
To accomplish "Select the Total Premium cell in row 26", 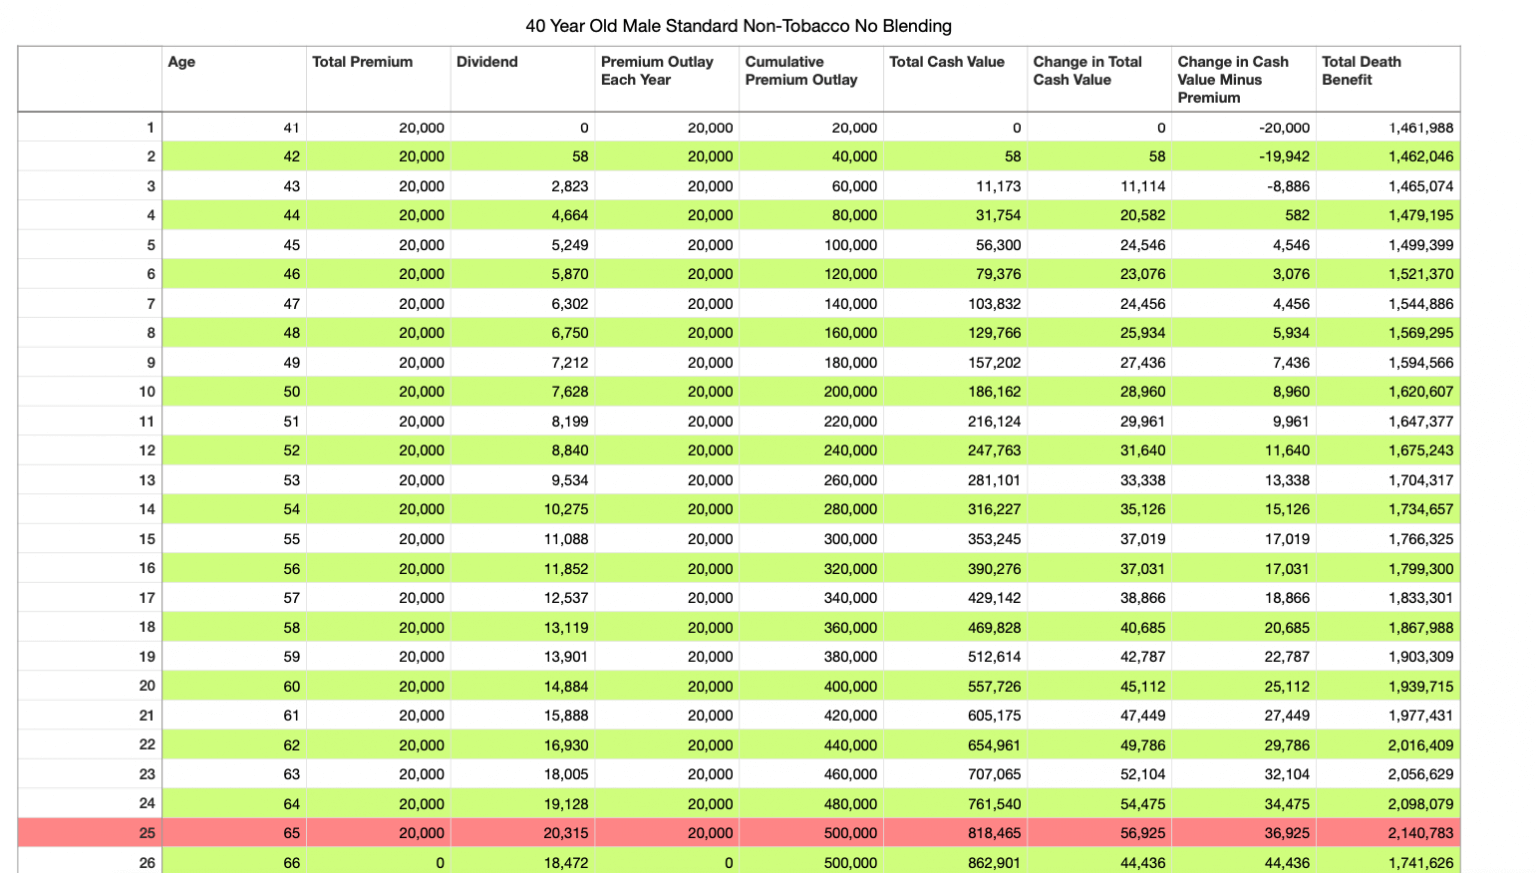I will [x=439, y=862].
